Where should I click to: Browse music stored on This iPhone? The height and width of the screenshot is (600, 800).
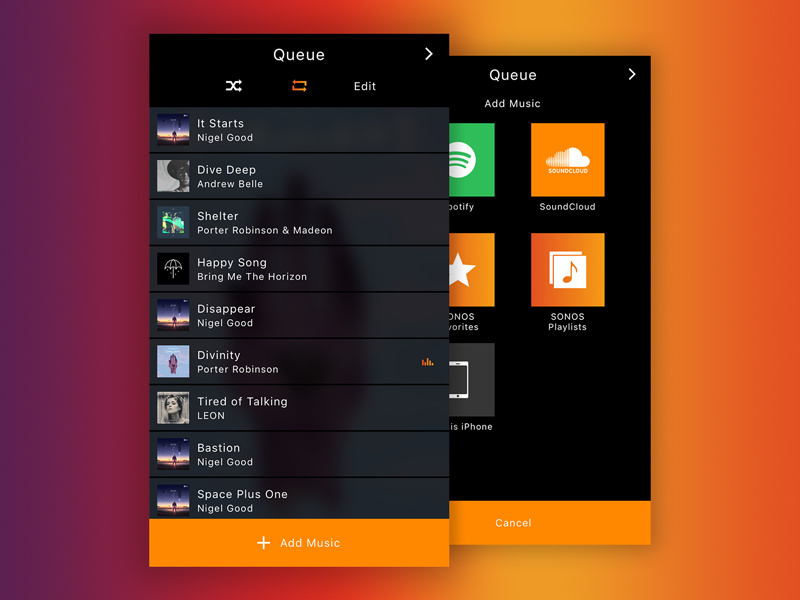[470, 380]
